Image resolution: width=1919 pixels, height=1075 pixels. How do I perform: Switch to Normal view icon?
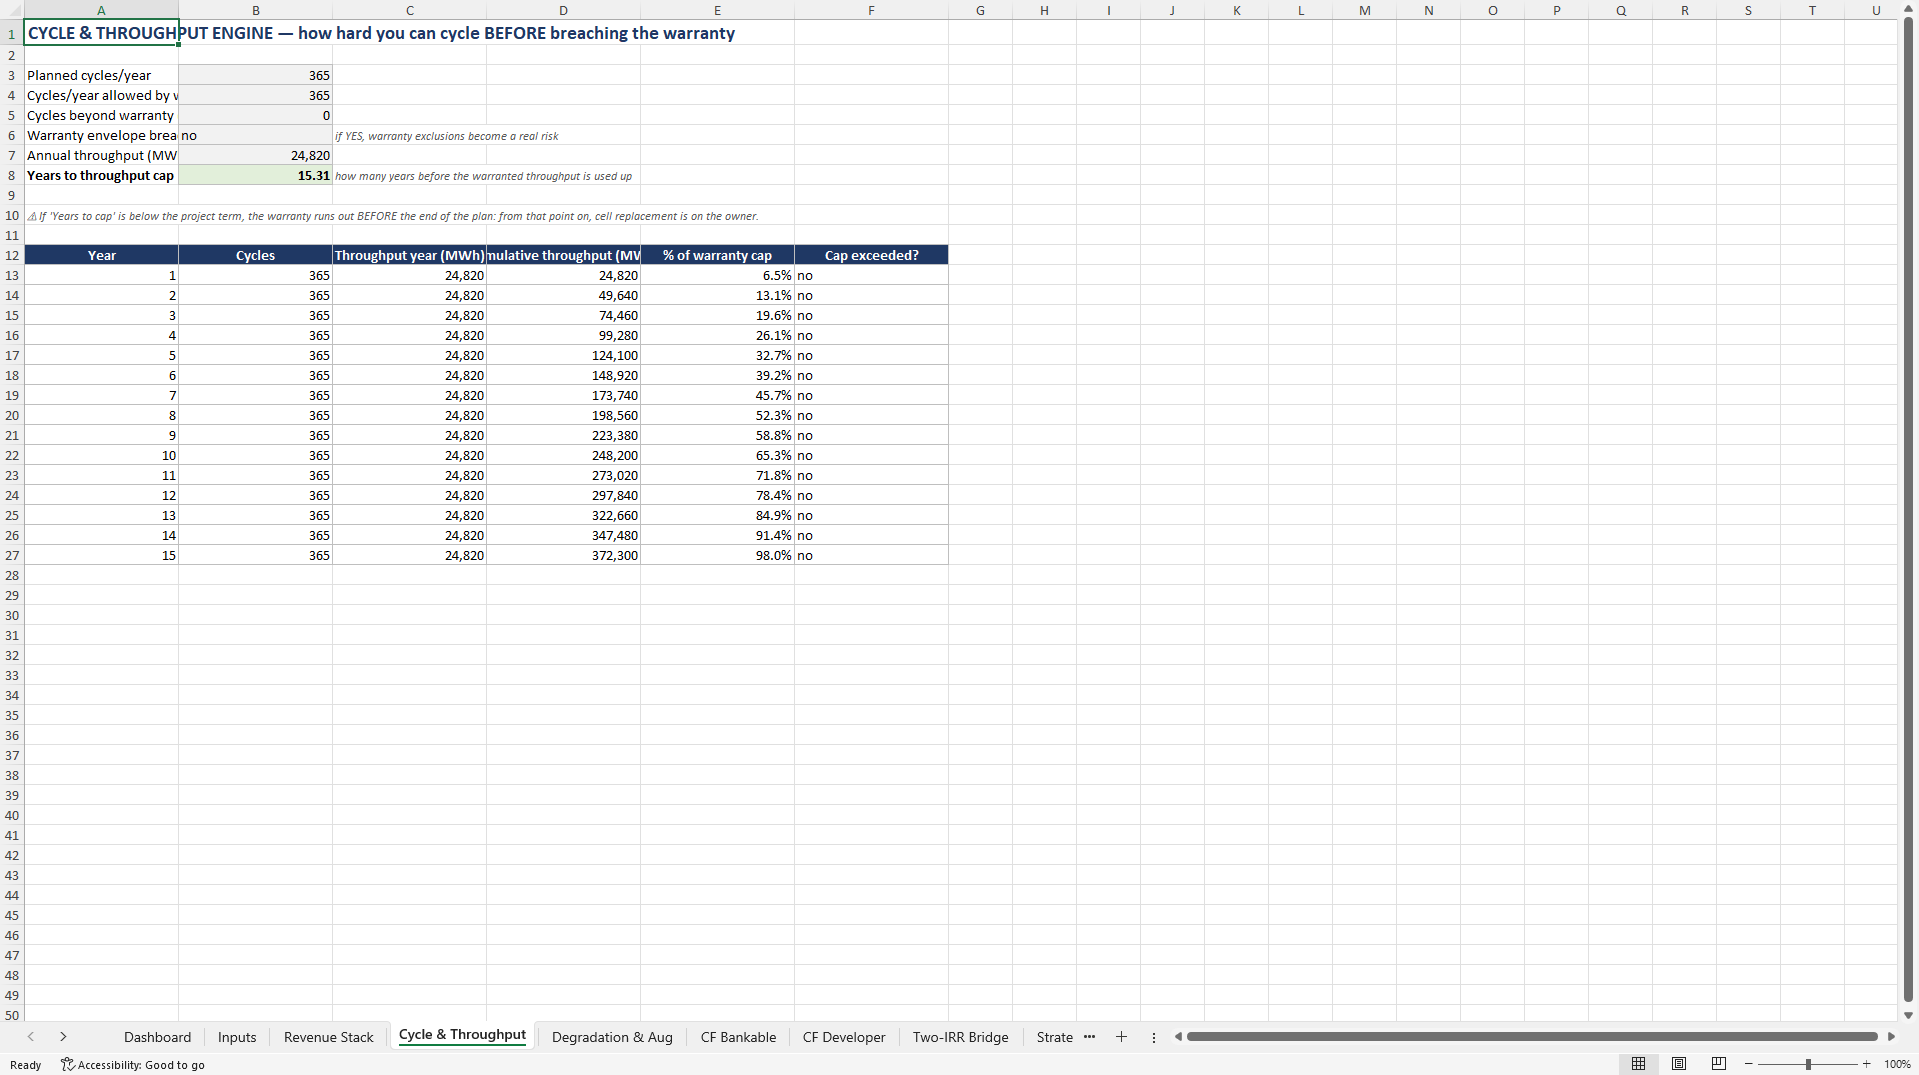[x=1638, y=1064]
